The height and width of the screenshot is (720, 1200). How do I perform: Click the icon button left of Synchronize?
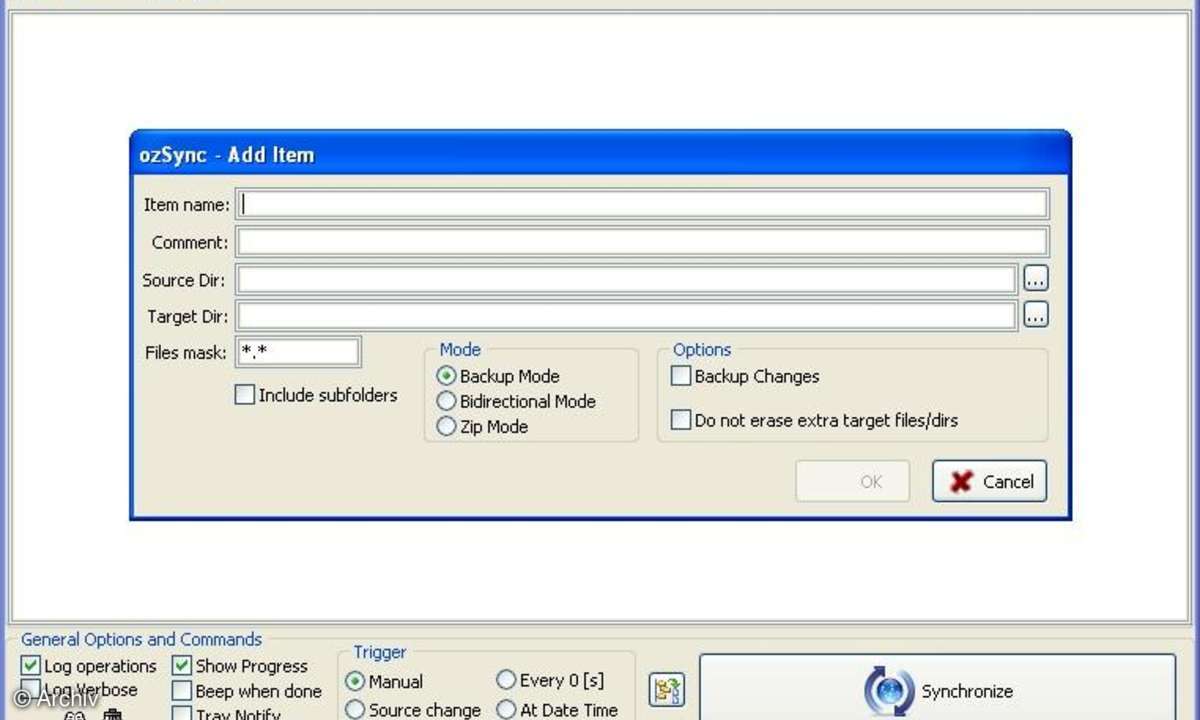tap(667, 690)
